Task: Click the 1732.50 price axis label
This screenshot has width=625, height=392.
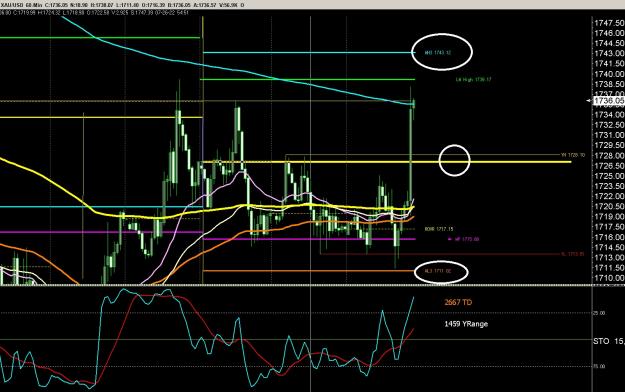Action: point(609,125)
